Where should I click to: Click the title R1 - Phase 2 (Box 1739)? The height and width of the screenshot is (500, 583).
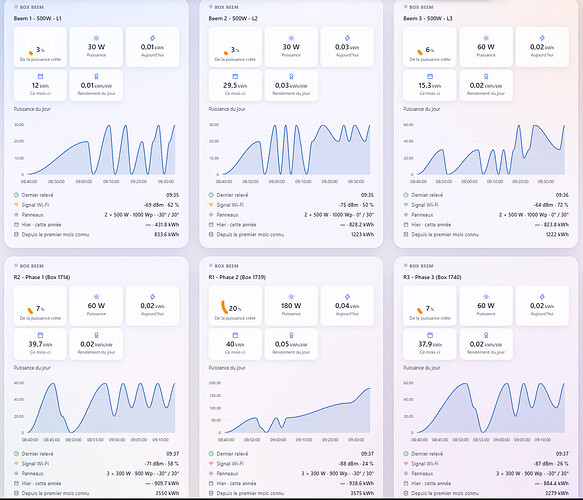click(x=237, y=277)
